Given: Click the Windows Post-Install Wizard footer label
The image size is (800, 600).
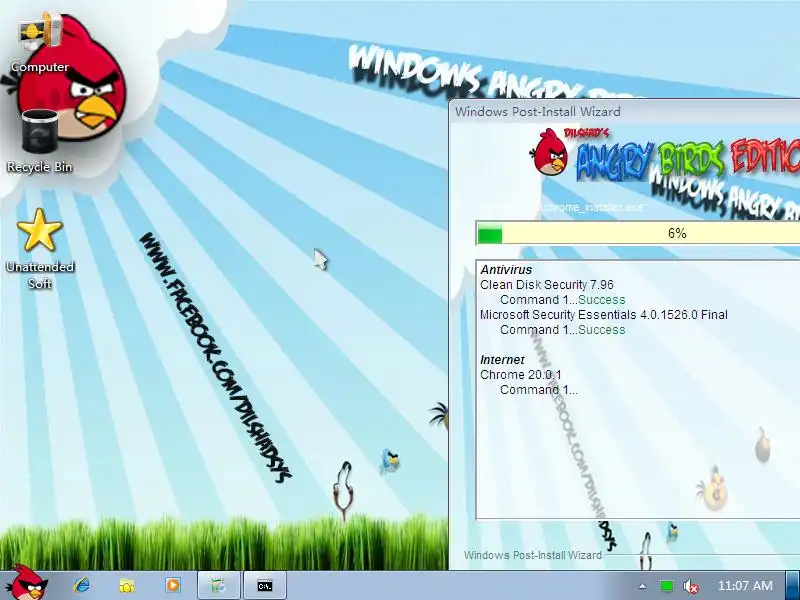Looking at the screenshot, I should tap(533, 555).
